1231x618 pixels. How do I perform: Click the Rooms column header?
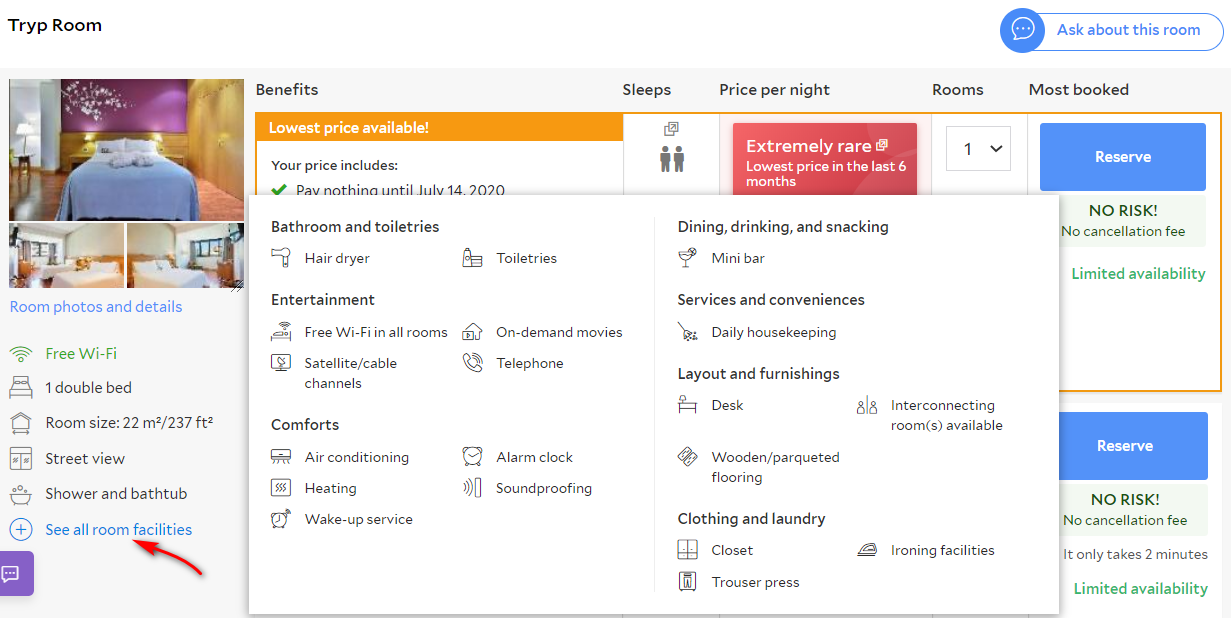tap(958, 90)
